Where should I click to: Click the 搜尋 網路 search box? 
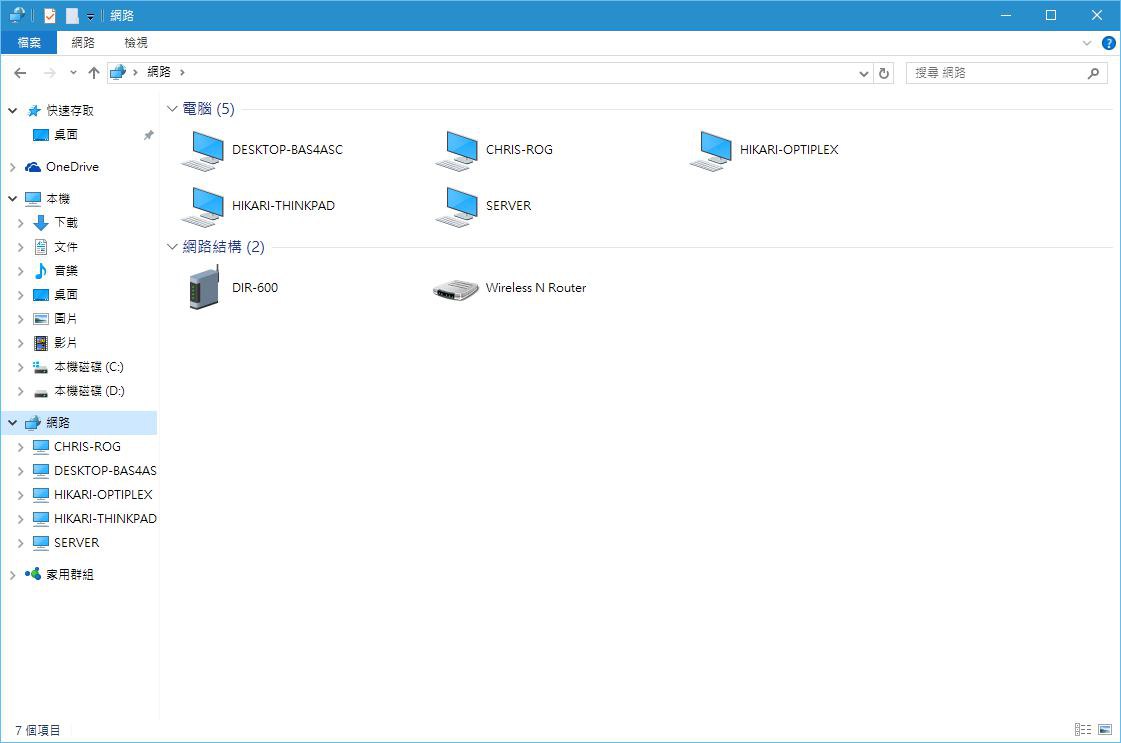[995, 73]
